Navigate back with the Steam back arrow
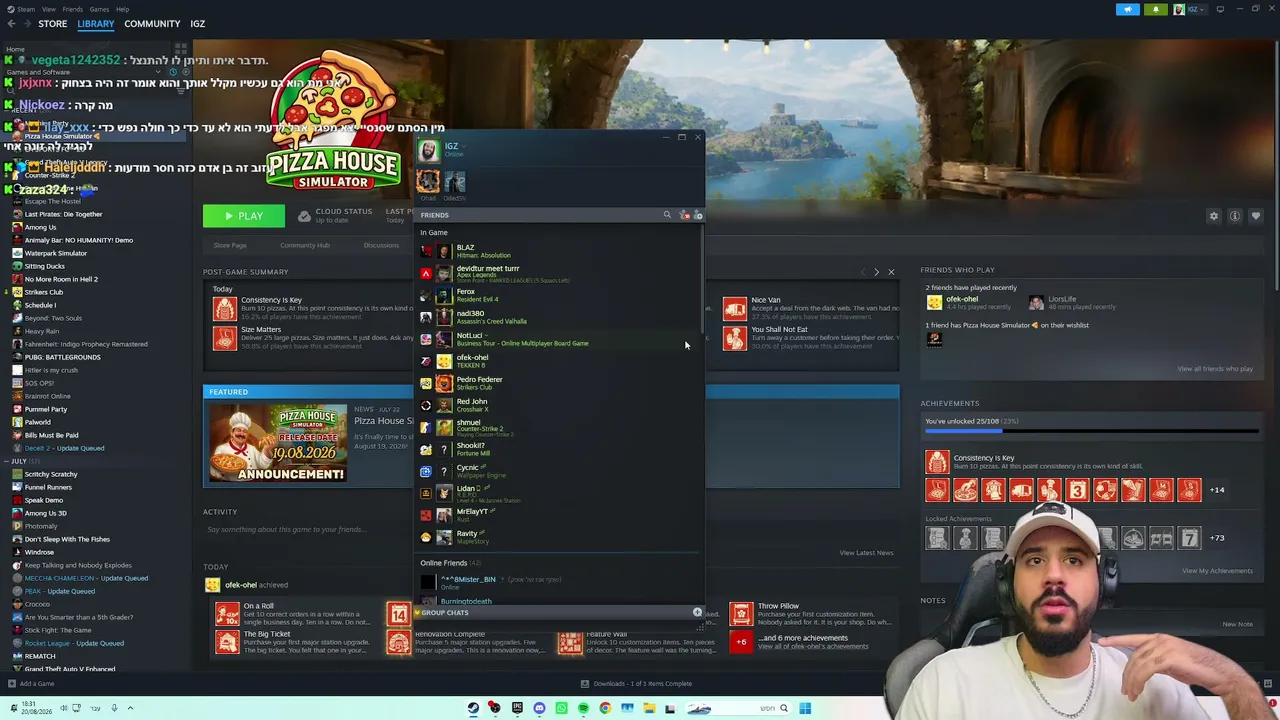 pyautogui.click(x=10, y=24)
